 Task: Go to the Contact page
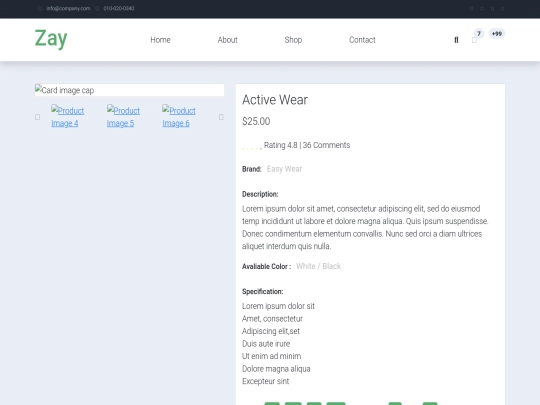coord(362,40)
